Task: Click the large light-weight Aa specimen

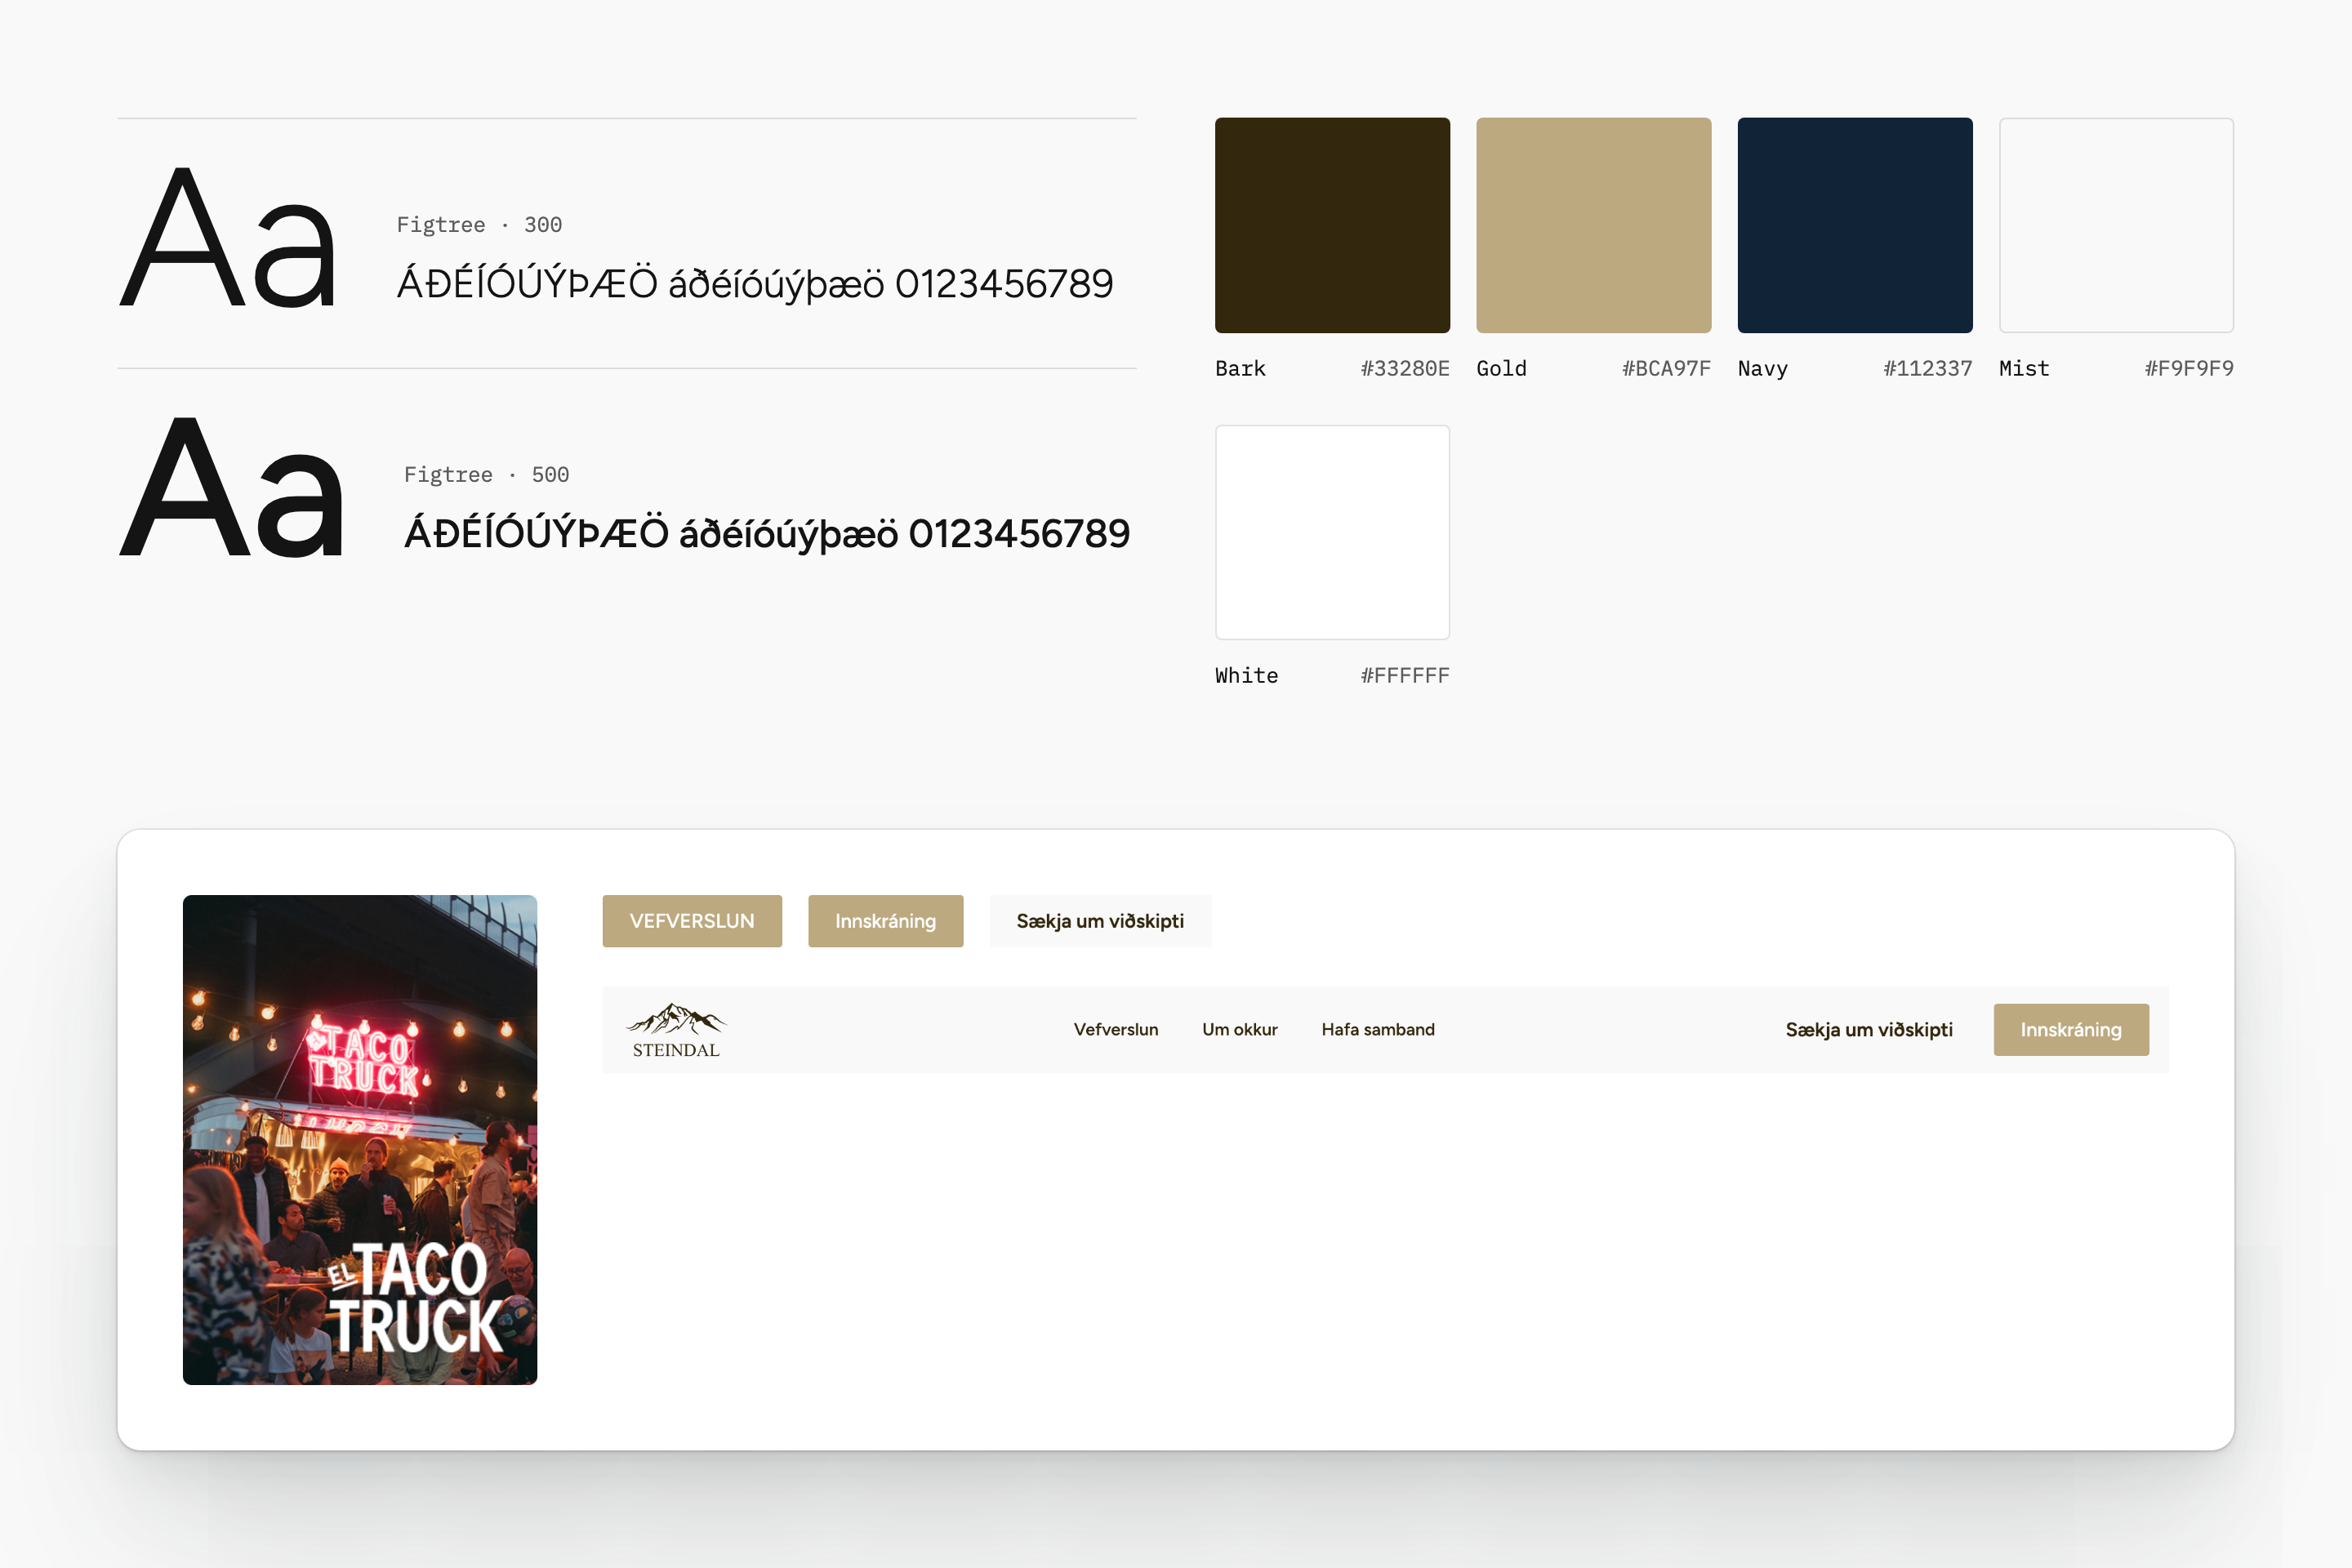Action: pyautogui.click(x=229, y=238)
